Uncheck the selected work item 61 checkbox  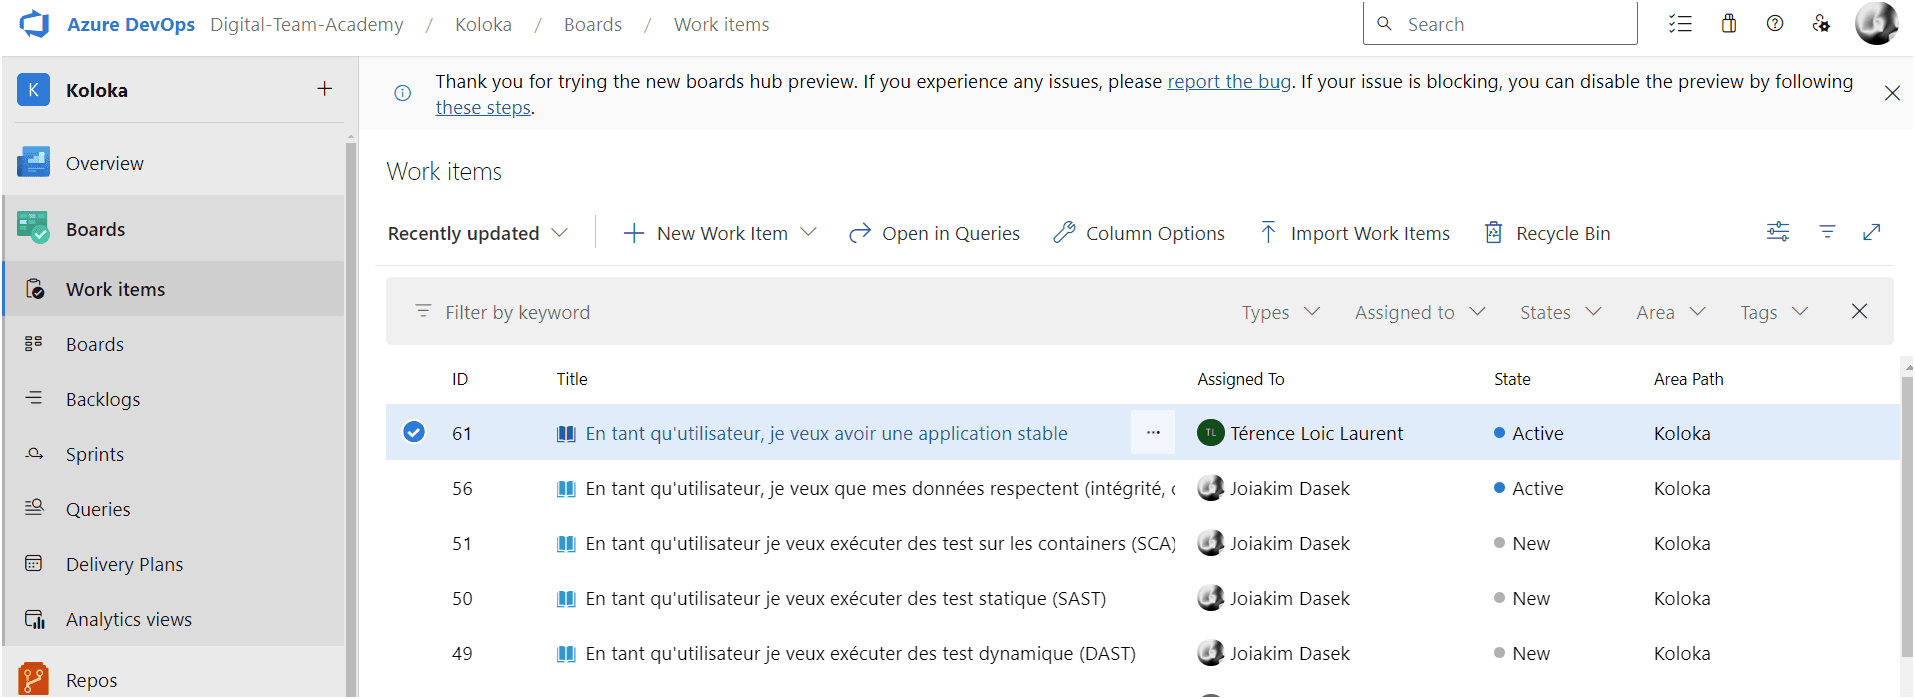pos(414,432)
